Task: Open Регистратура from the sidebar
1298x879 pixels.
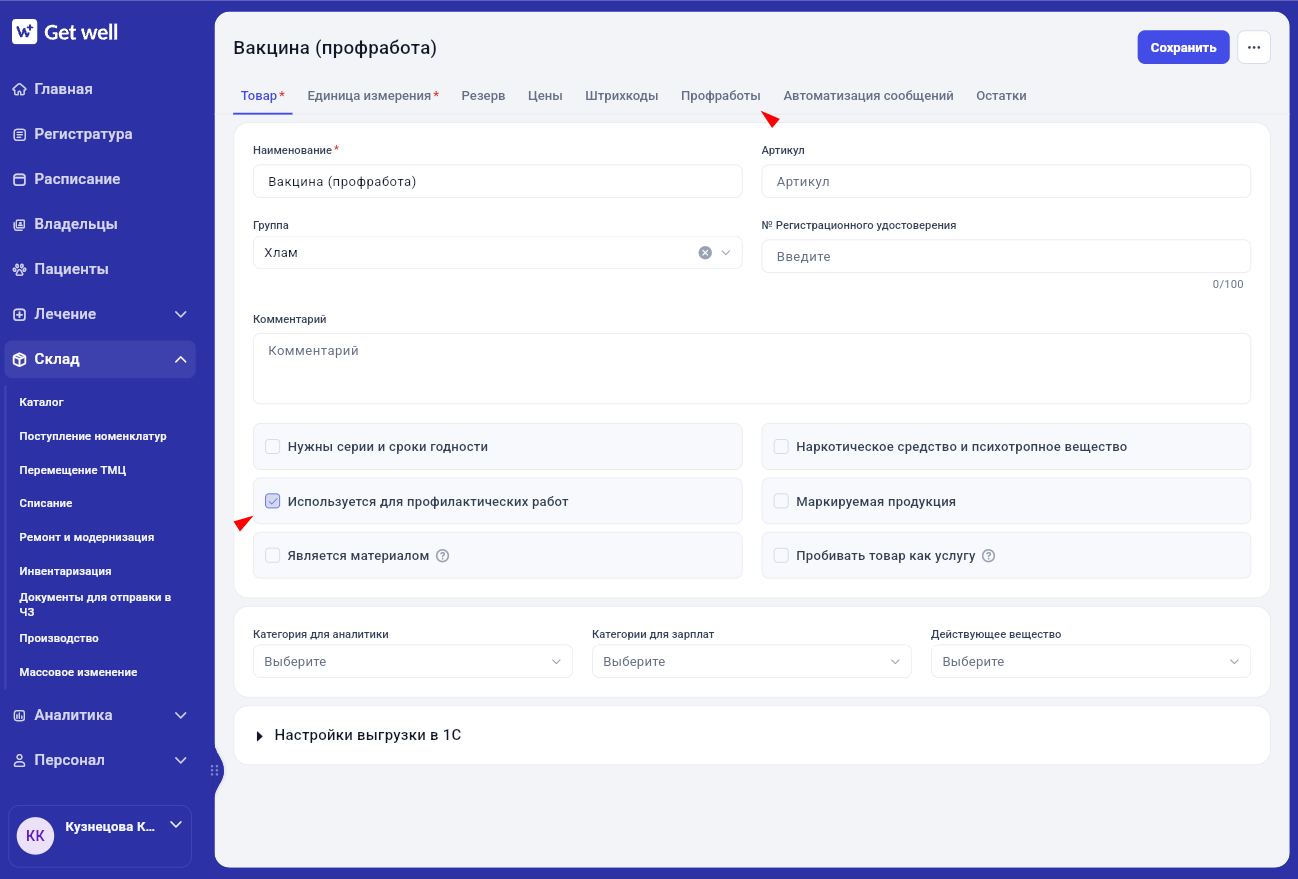Action: click(x=83, y=134)
